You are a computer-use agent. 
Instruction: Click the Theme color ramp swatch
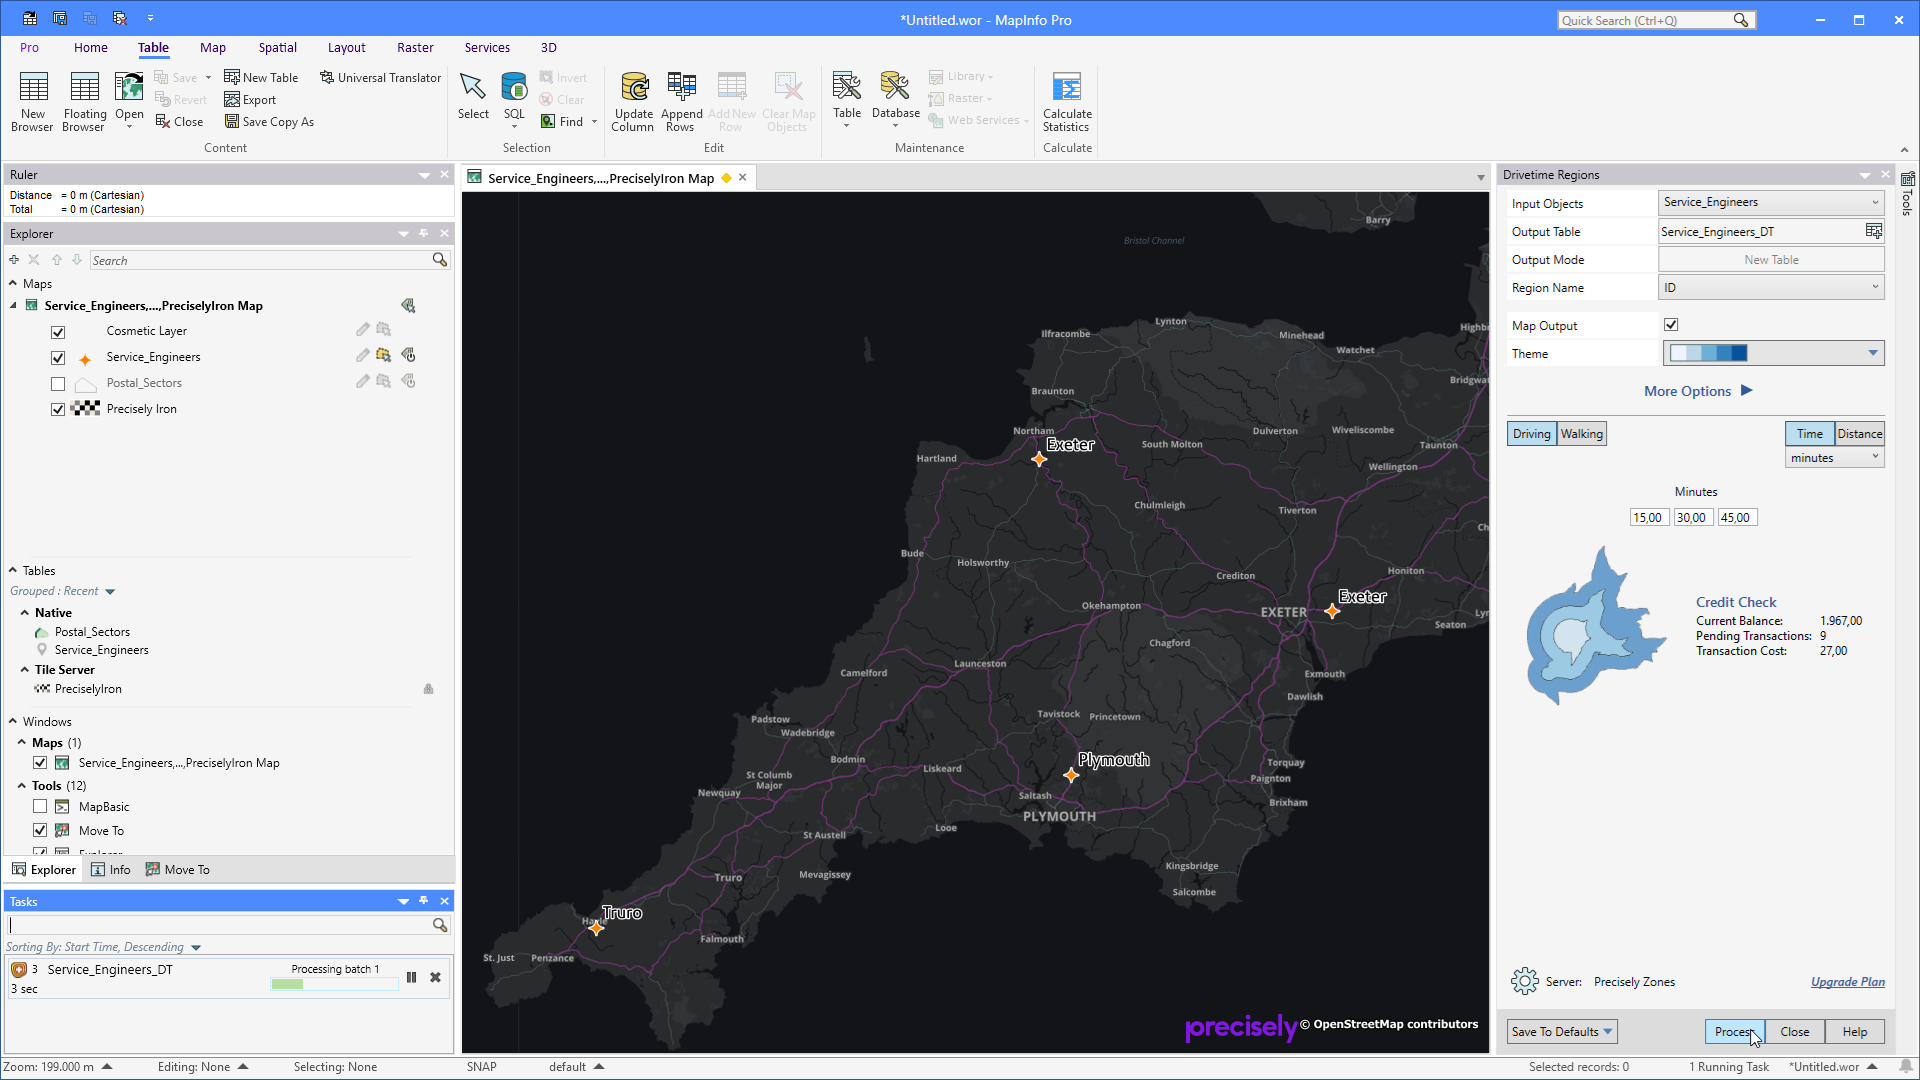(1709, 353)
